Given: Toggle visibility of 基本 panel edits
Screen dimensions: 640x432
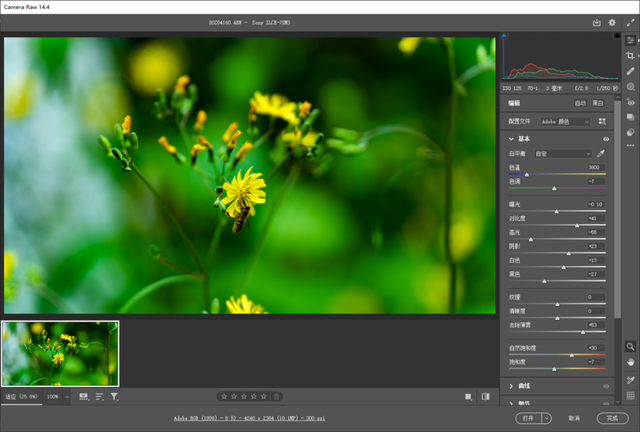Looking at the screenshot, I should (606, 139).
